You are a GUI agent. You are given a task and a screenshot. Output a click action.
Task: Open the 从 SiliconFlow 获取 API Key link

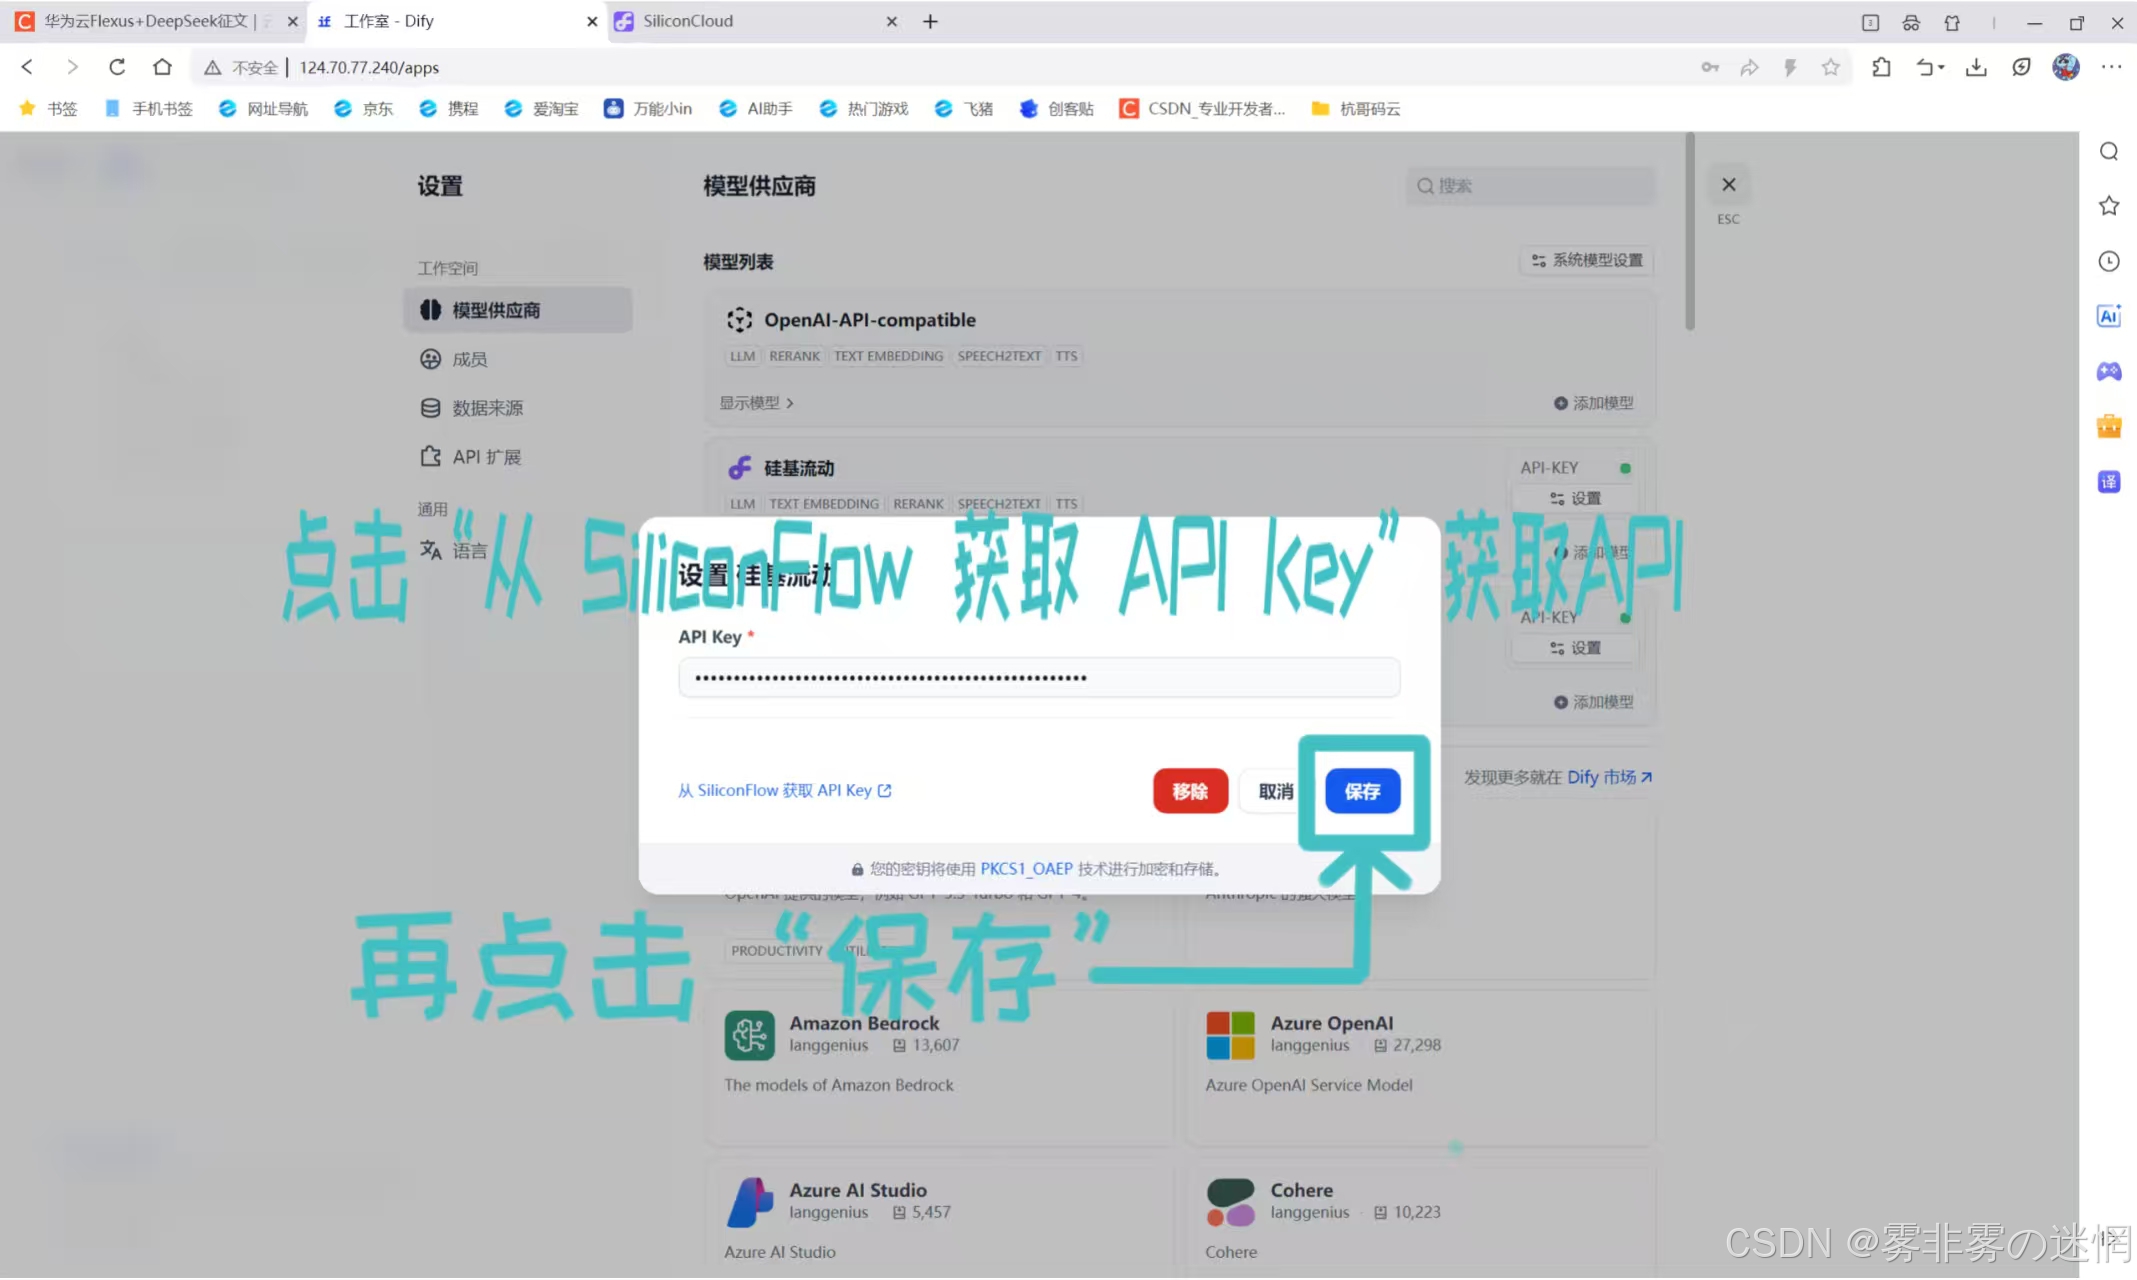click(785, 790)
